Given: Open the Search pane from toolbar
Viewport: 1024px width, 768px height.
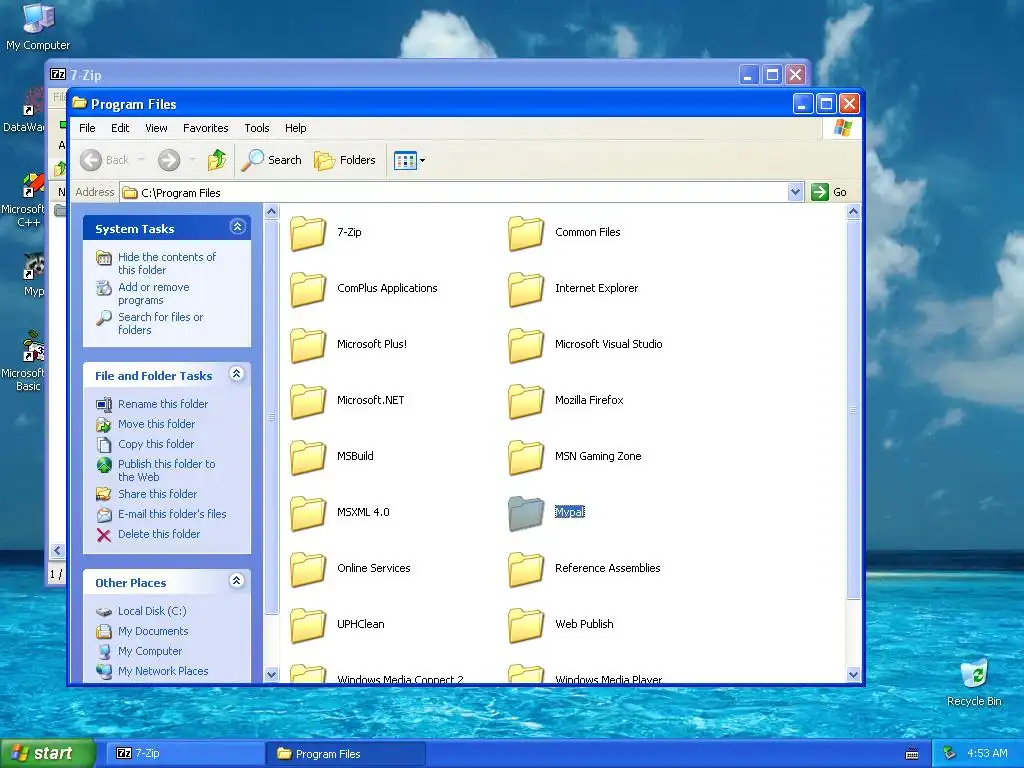Looking at the screenshot, I should 272,160.
